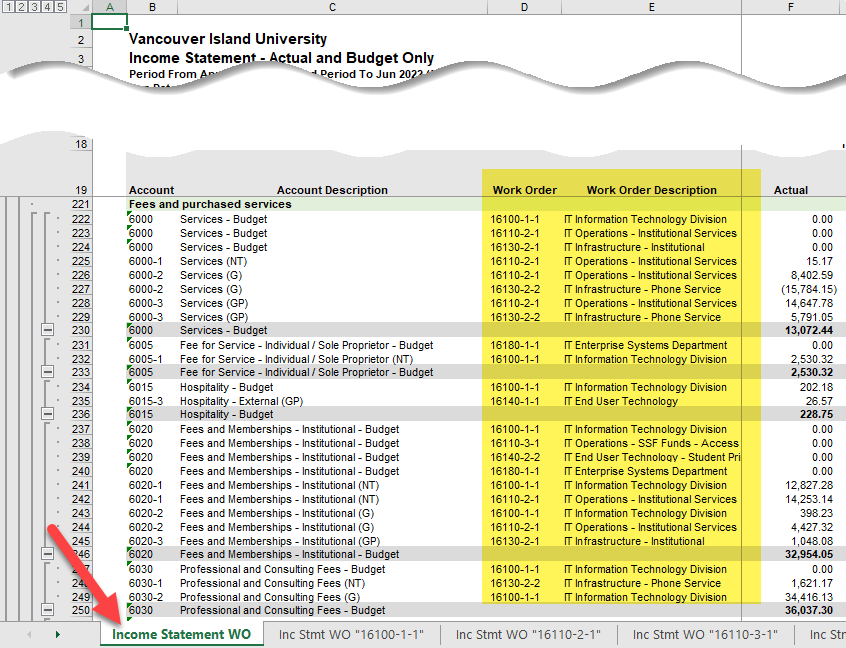Switch to sheet Inc Stmt WO 16110-2-1

(x=528, y=634)
